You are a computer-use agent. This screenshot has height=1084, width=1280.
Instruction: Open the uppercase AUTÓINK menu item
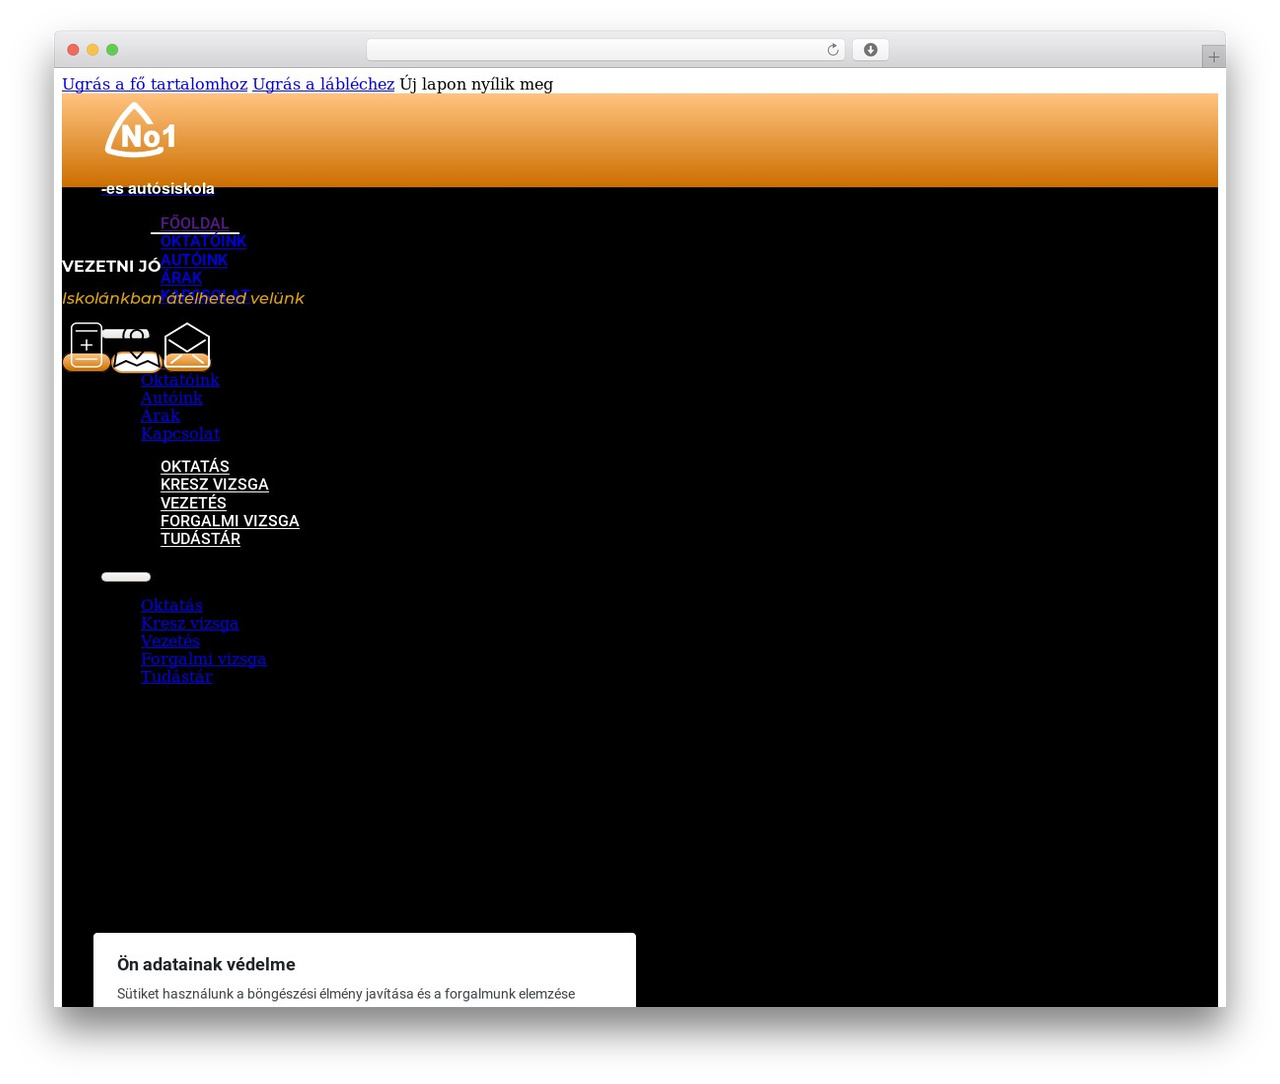coord(194,260)
